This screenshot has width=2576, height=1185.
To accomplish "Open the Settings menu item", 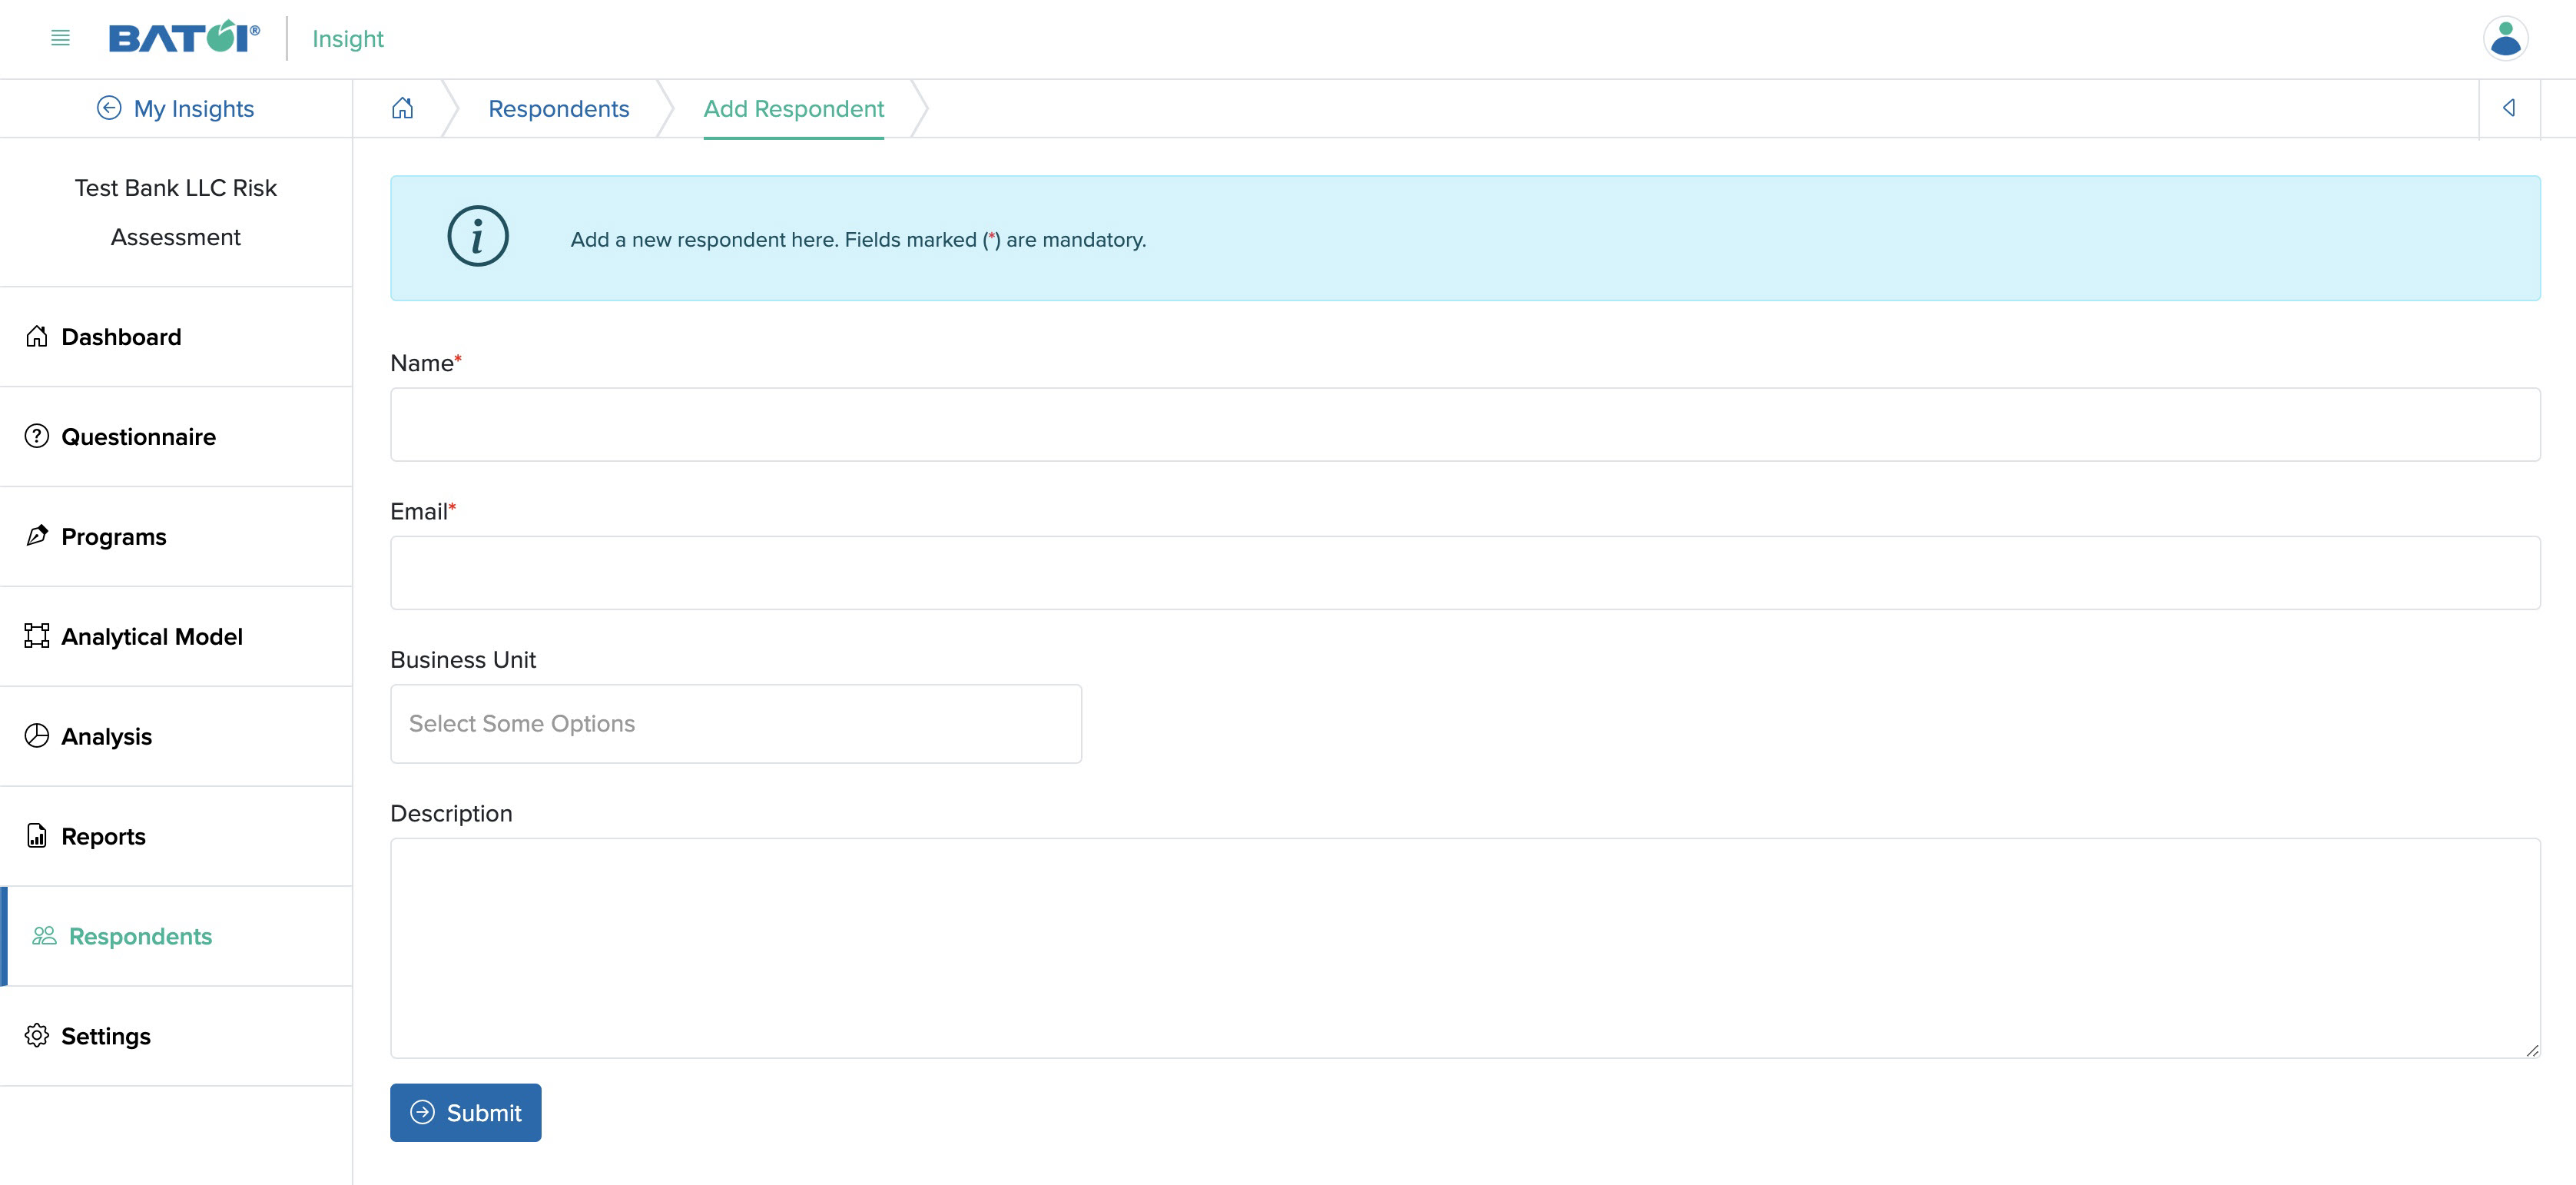I will [176, 1037].
